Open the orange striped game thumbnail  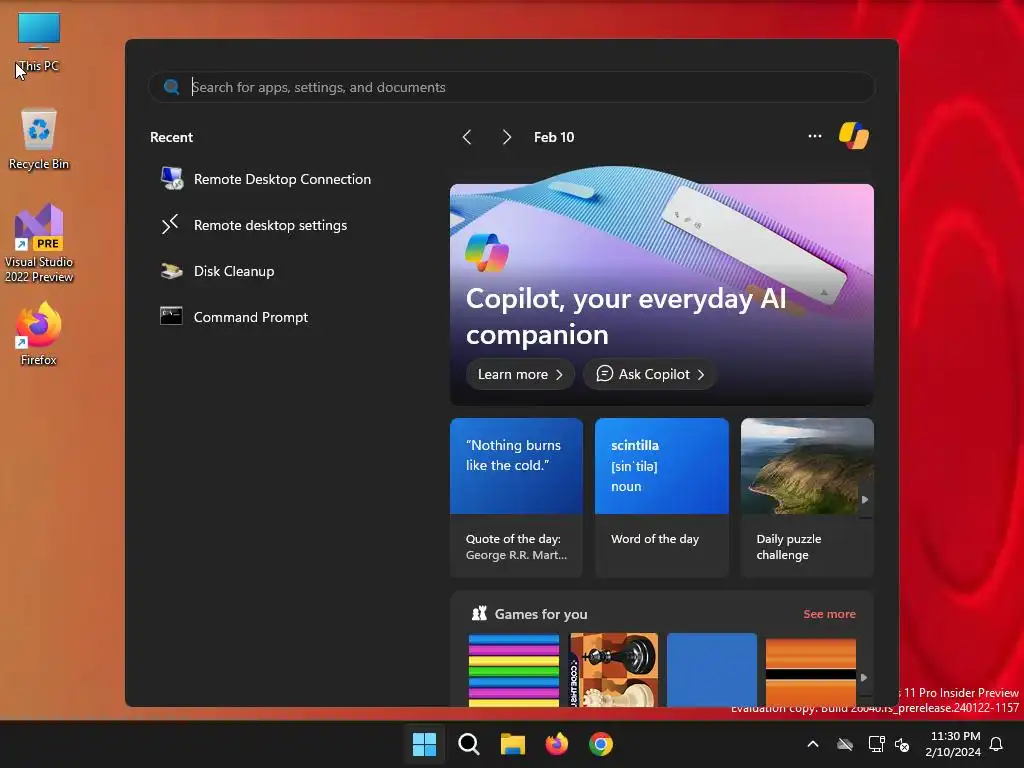[810, 673]
